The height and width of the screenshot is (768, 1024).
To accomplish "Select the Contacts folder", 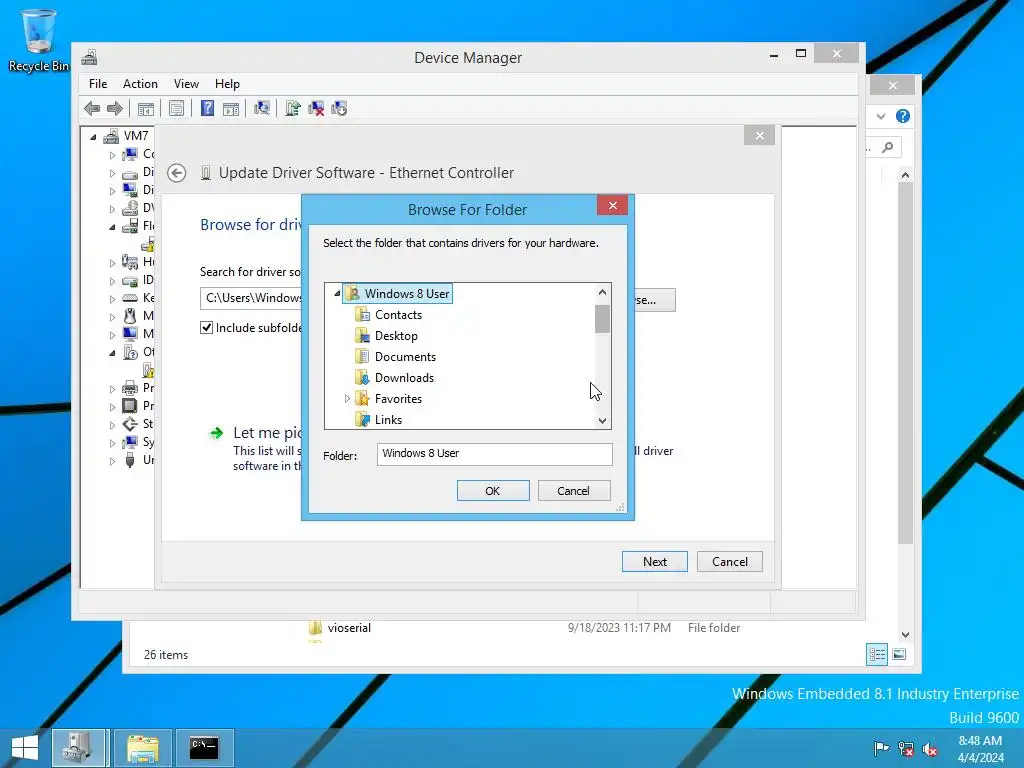I will click(x=398, y=315).
